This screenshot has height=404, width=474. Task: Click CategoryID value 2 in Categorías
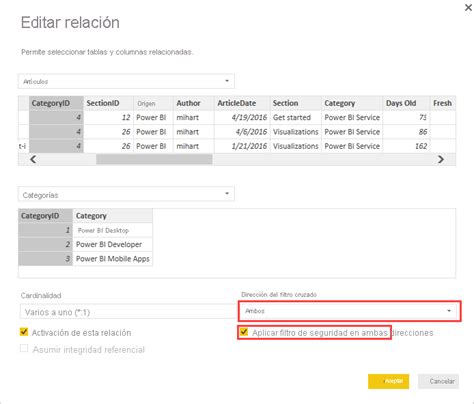coord(45,244)
